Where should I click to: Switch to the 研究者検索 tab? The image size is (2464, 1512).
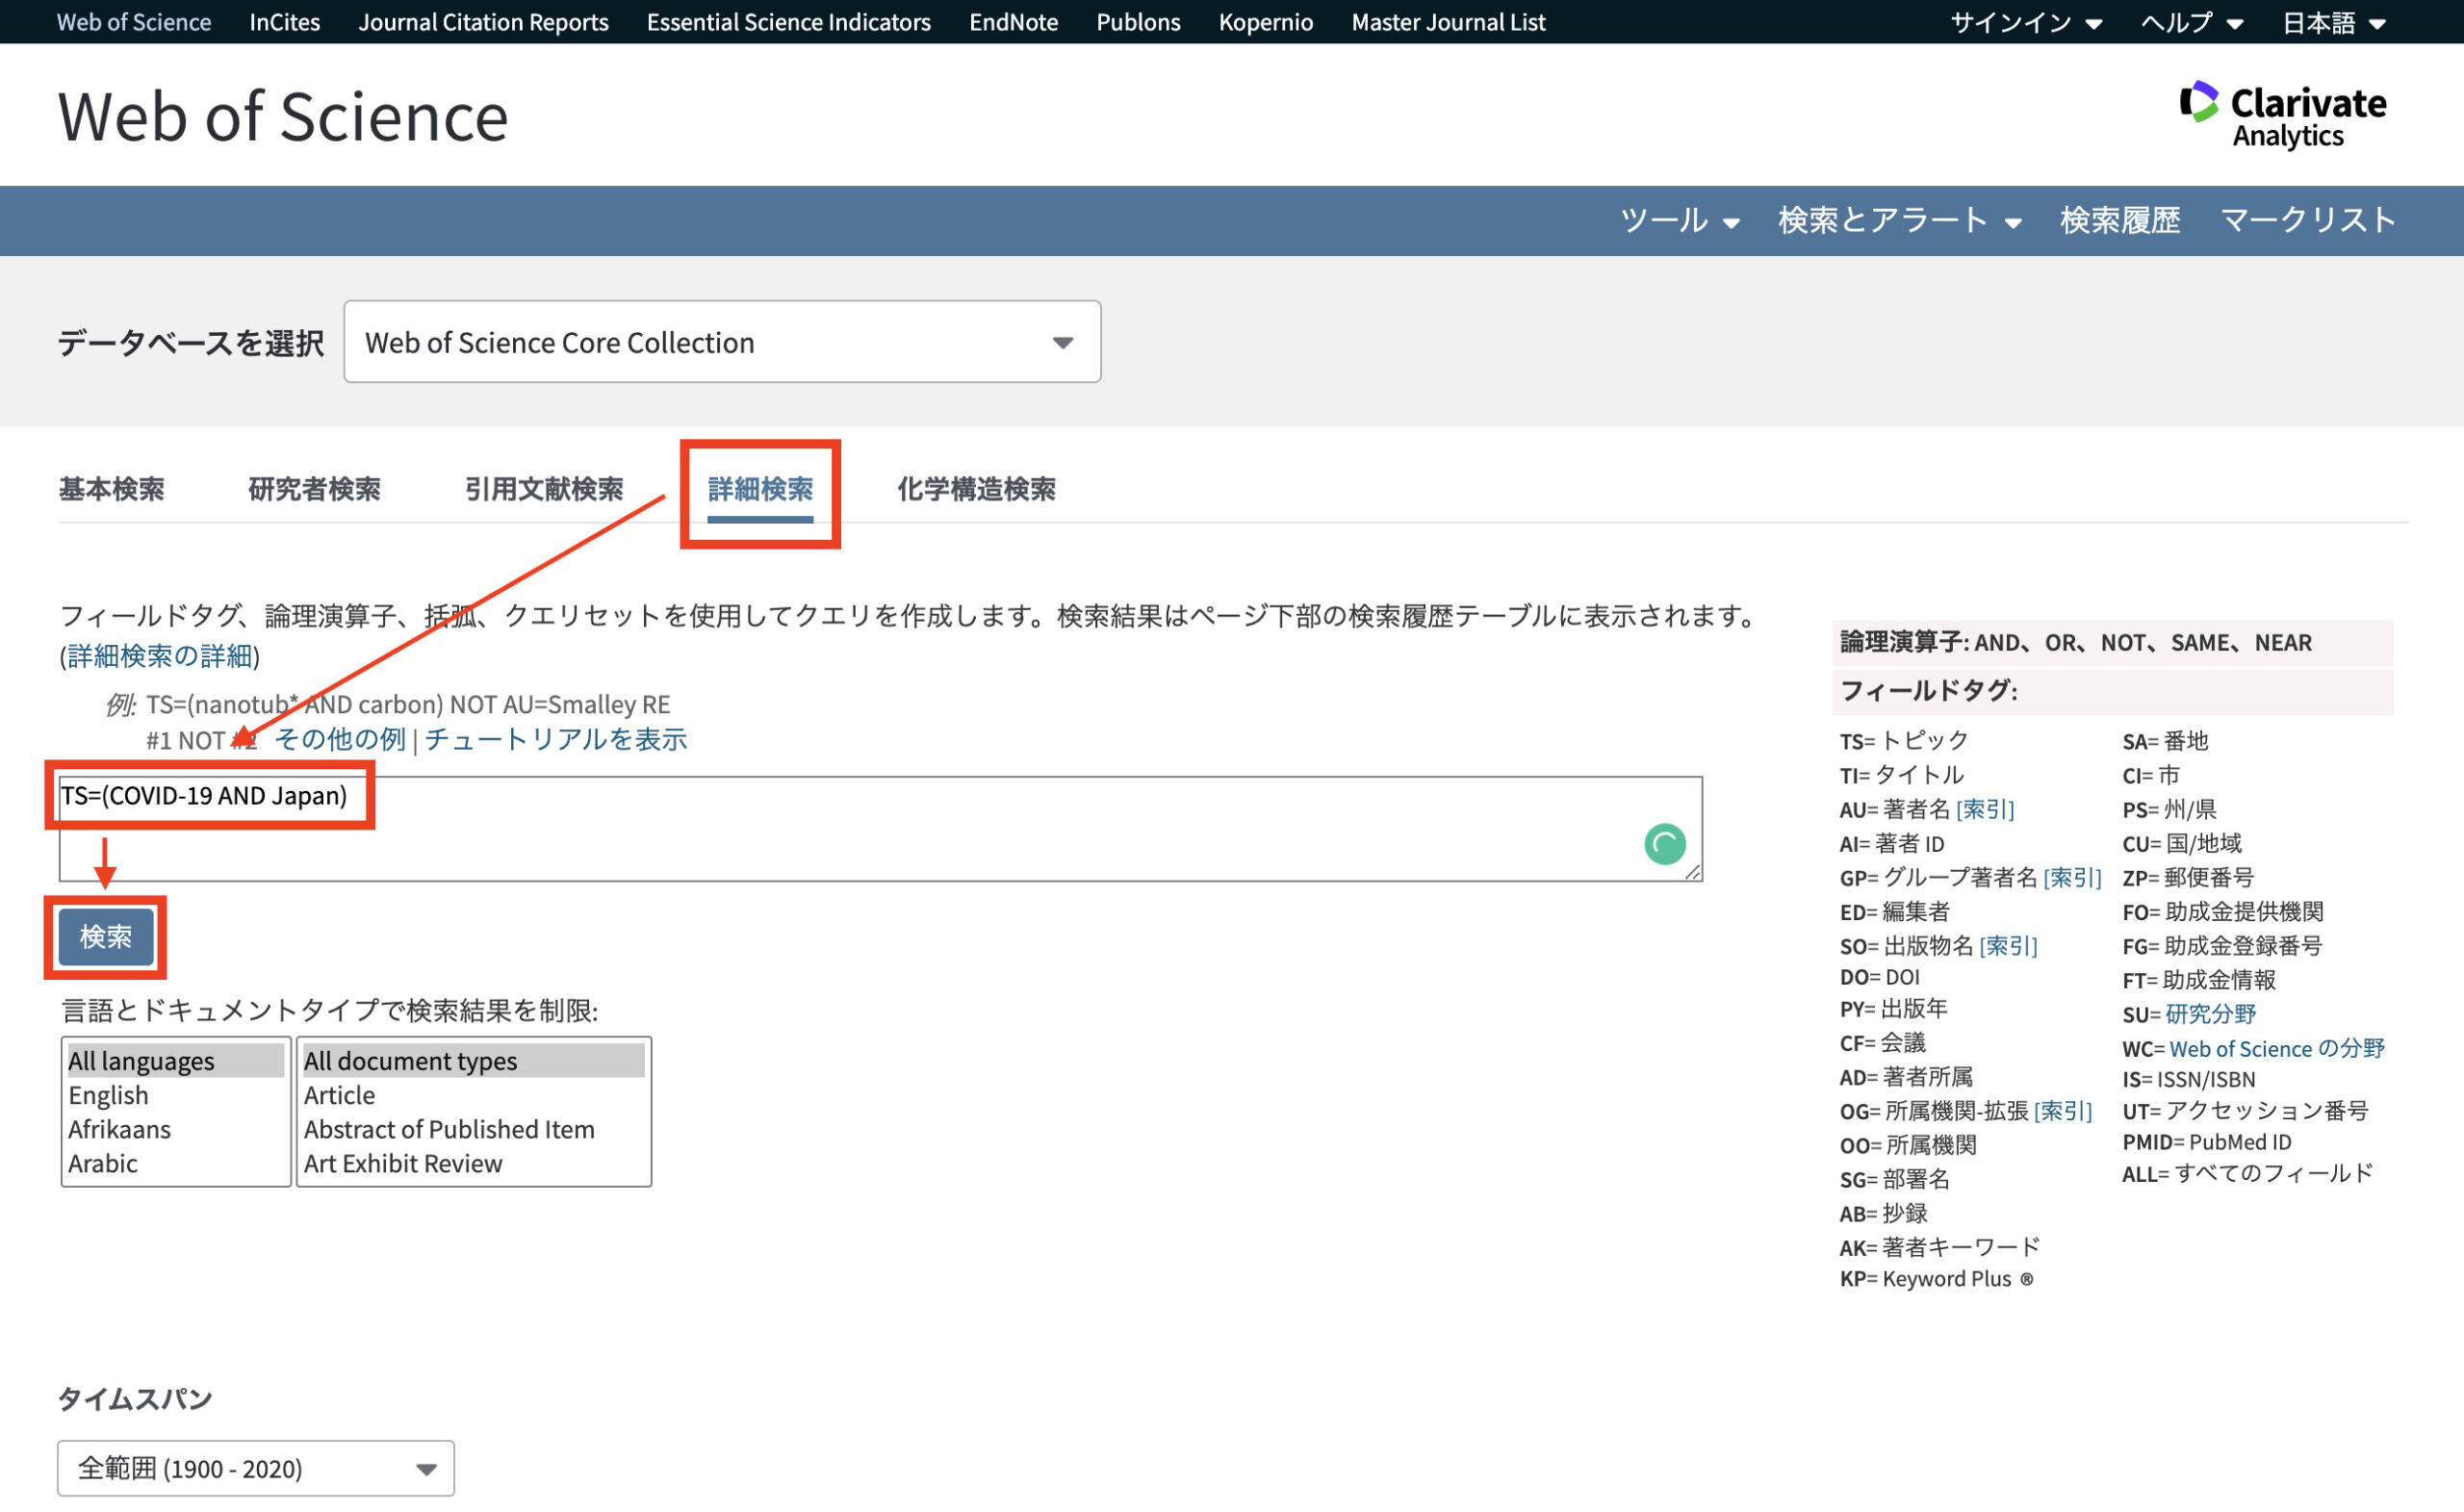click(x=314, y=489)
